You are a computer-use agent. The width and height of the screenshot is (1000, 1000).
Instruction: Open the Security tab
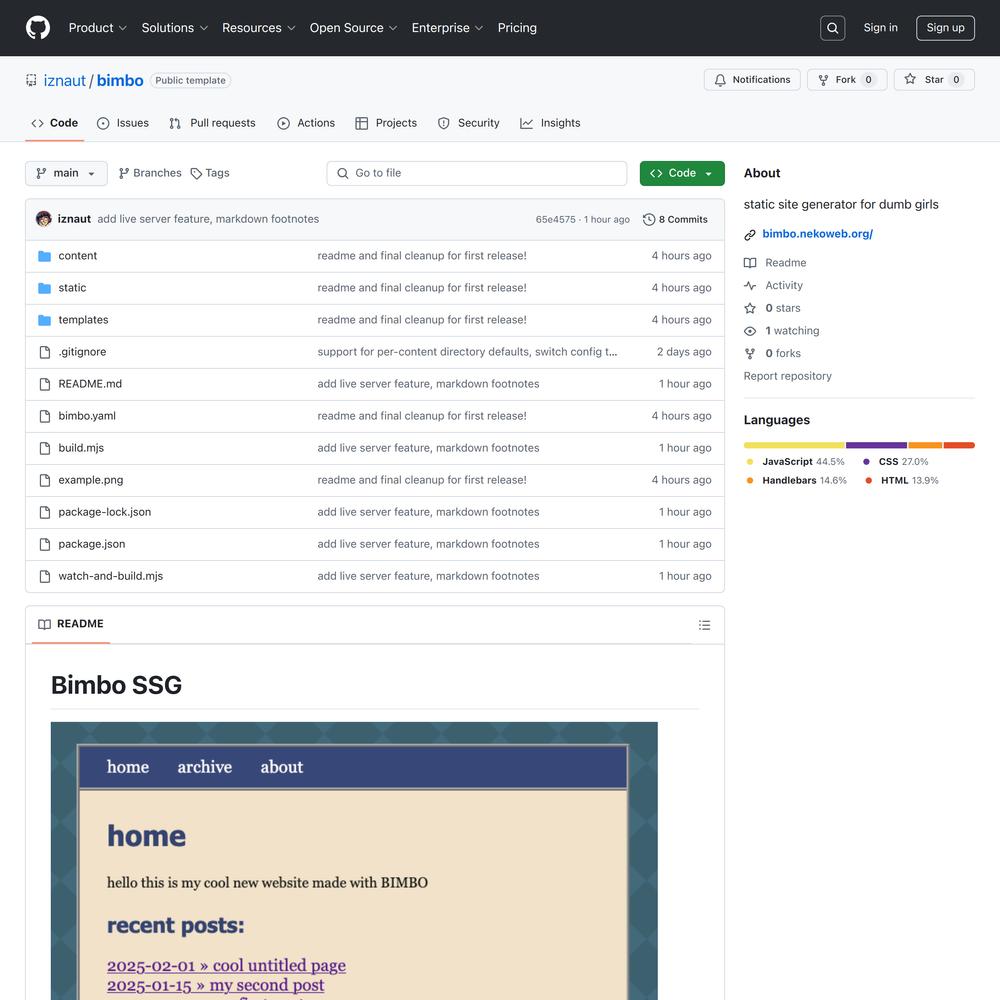[x=469, y=123]
